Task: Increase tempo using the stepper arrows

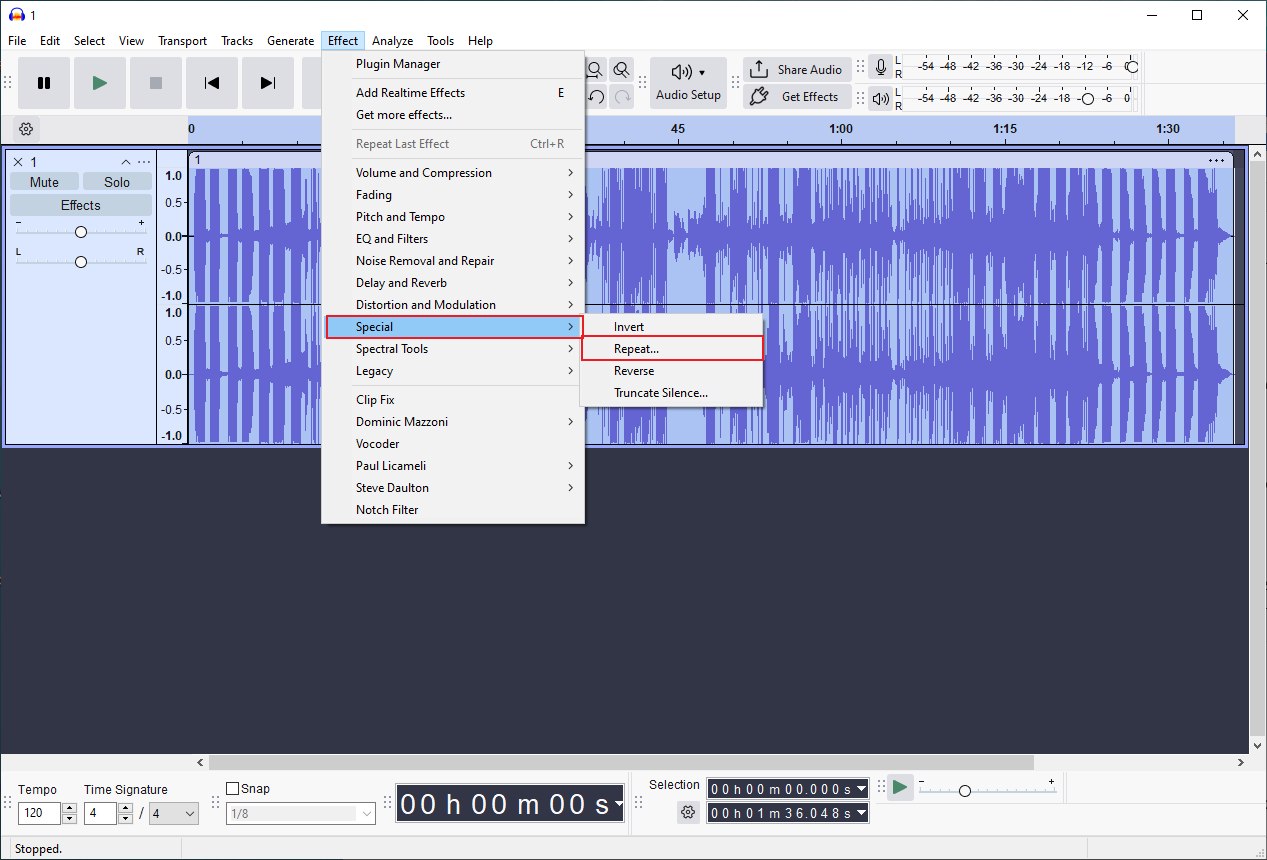Action: 68,808
